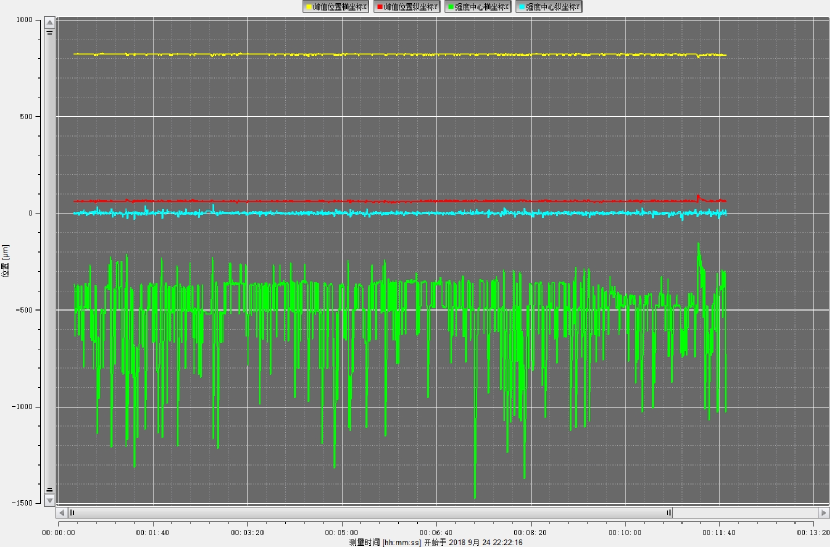Click the 500 y-axis label
The width and height of the screenshot is (830, 547).
pos(26,116)
